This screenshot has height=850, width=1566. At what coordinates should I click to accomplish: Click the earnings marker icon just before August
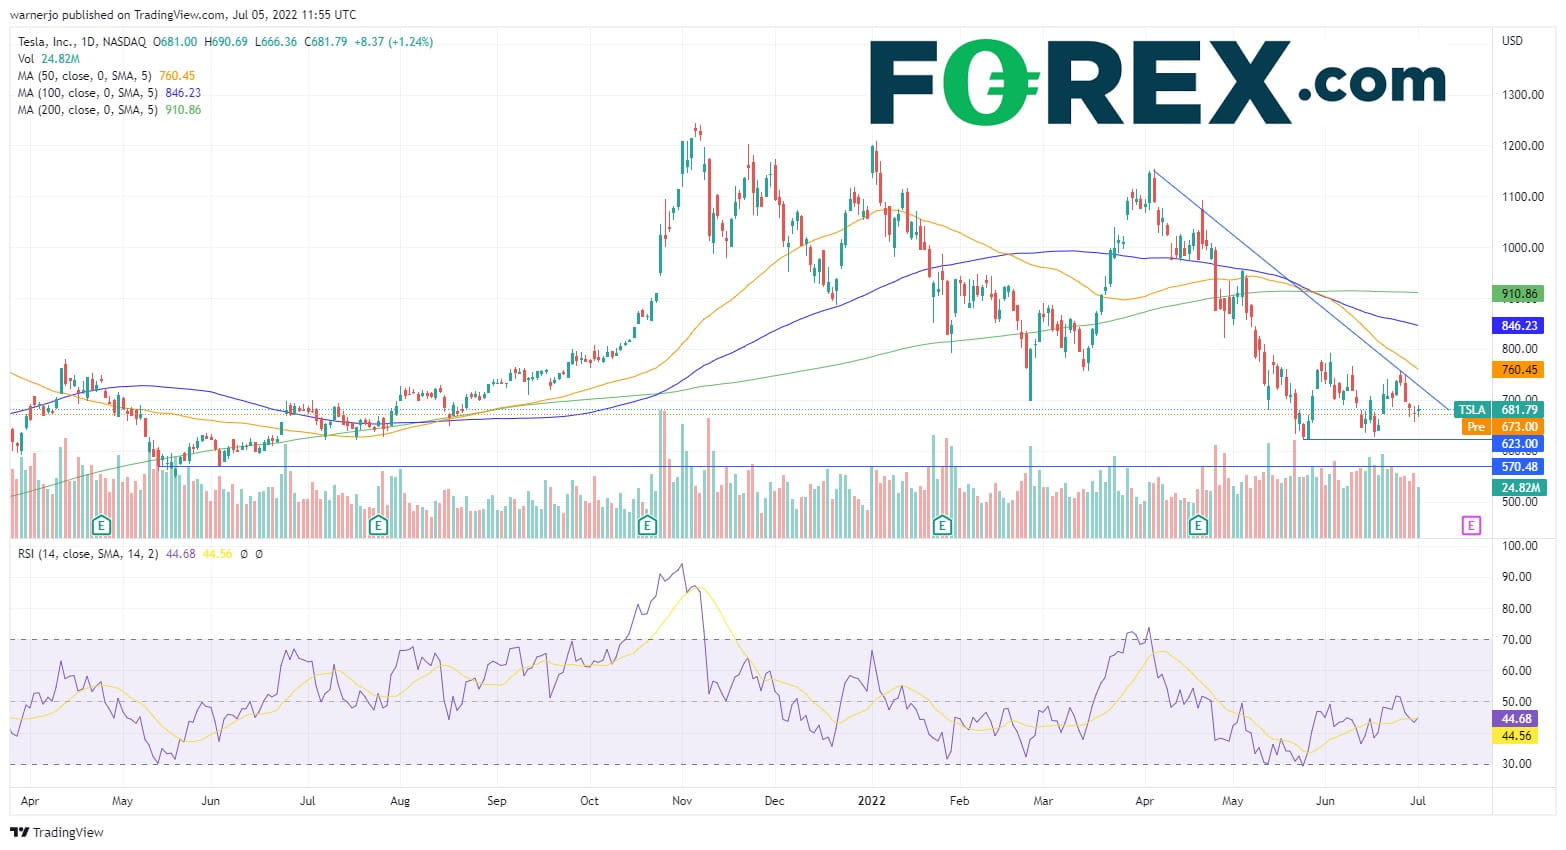(377, 524)
